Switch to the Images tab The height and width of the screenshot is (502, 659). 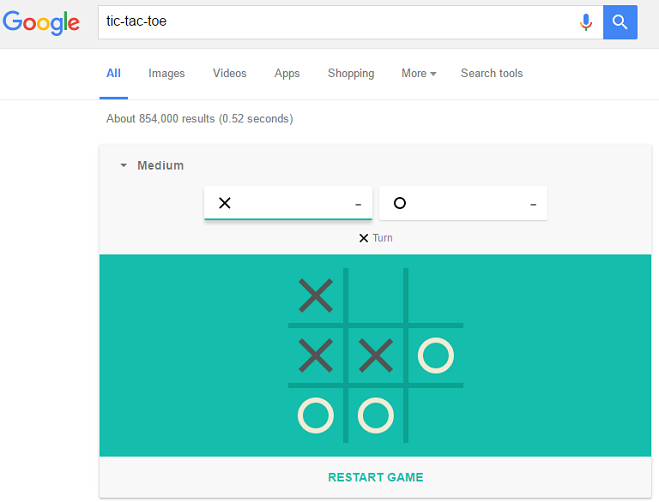pos(166,74)
